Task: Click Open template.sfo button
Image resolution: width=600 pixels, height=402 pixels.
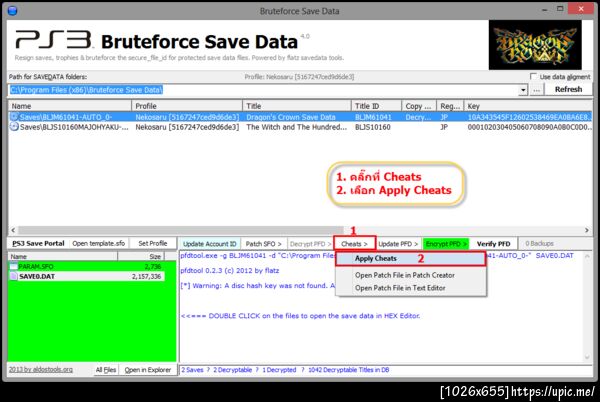Action: pos(98,243)
